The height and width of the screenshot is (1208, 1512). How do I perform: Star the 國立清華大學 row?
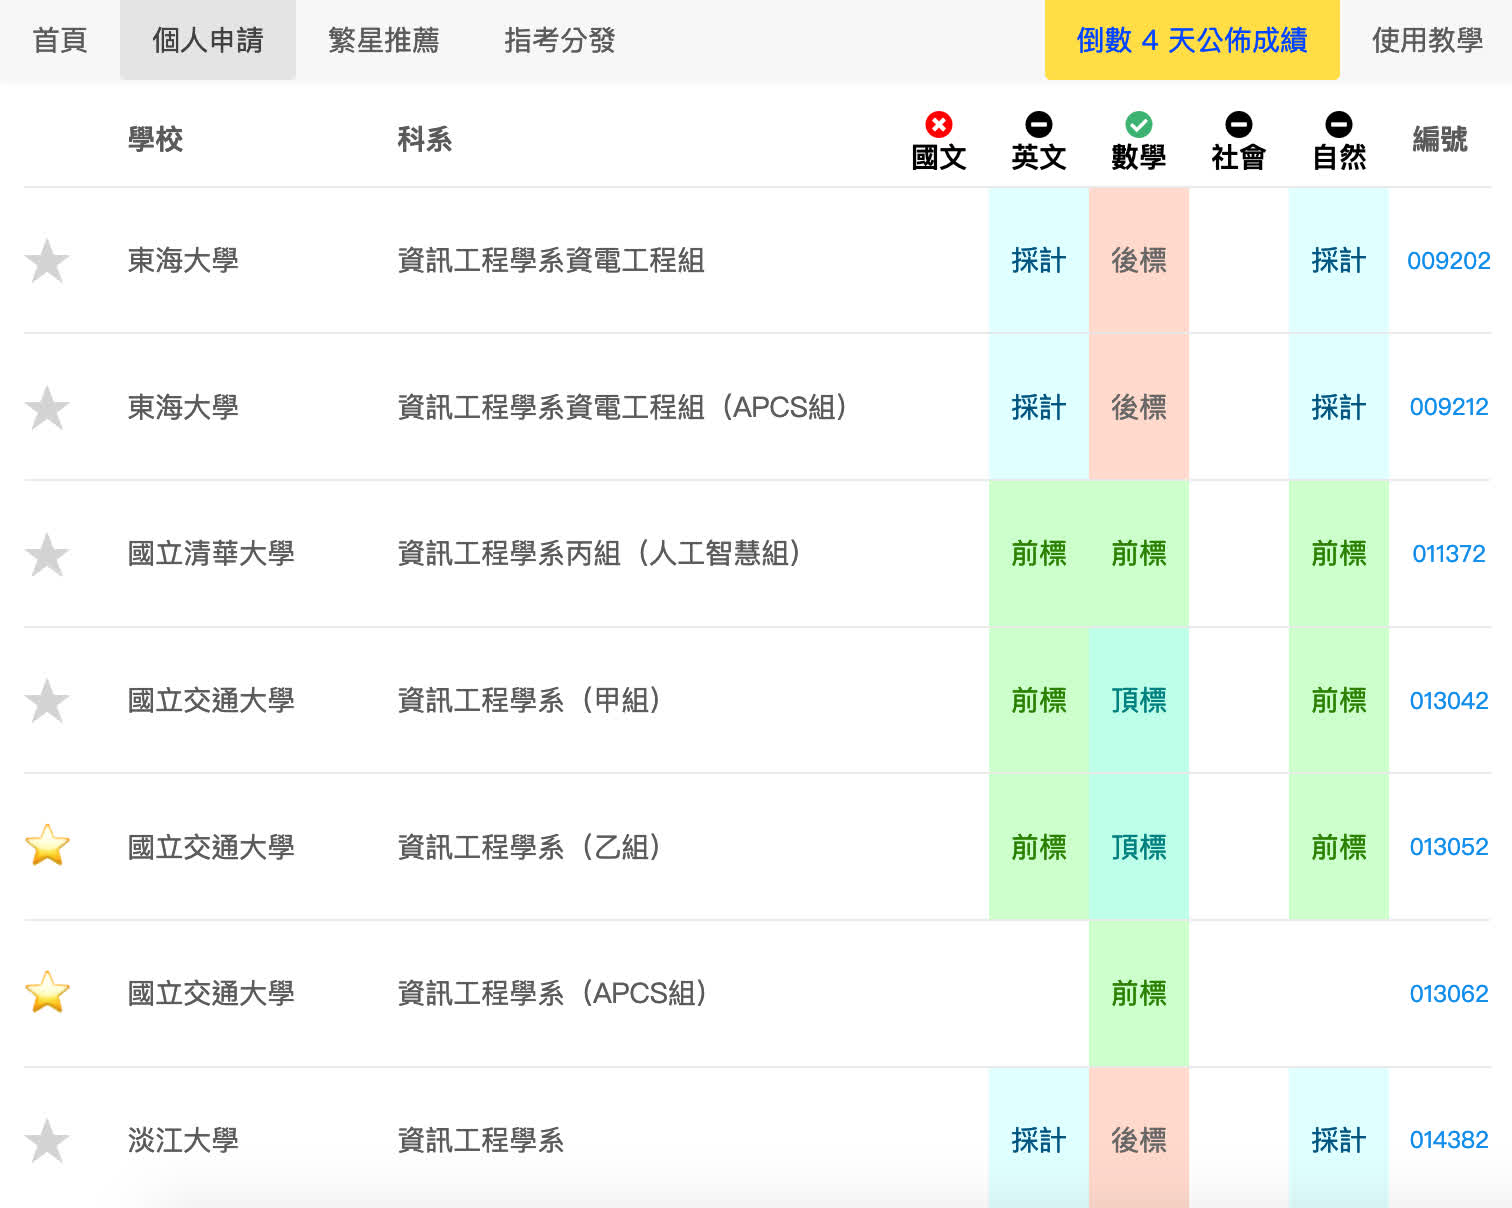pyautogui.click(x=47, y=554)
